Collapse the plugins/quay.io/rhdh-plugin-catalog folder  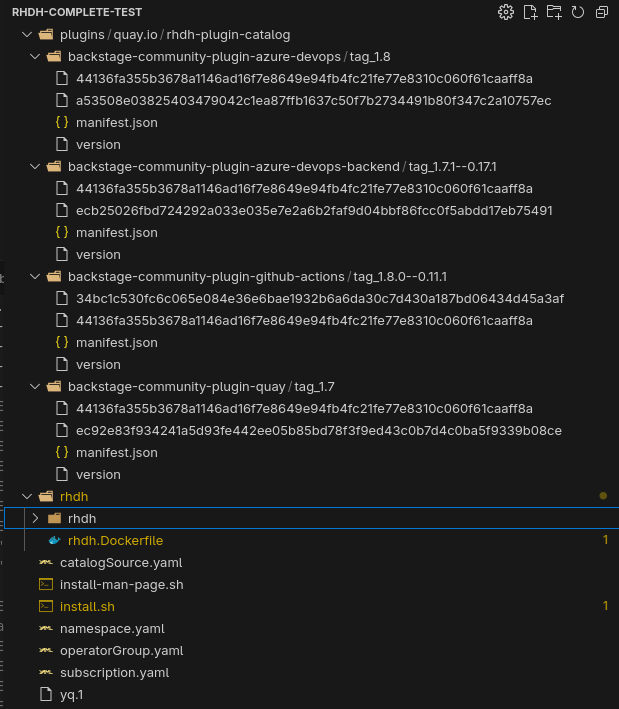27,34
